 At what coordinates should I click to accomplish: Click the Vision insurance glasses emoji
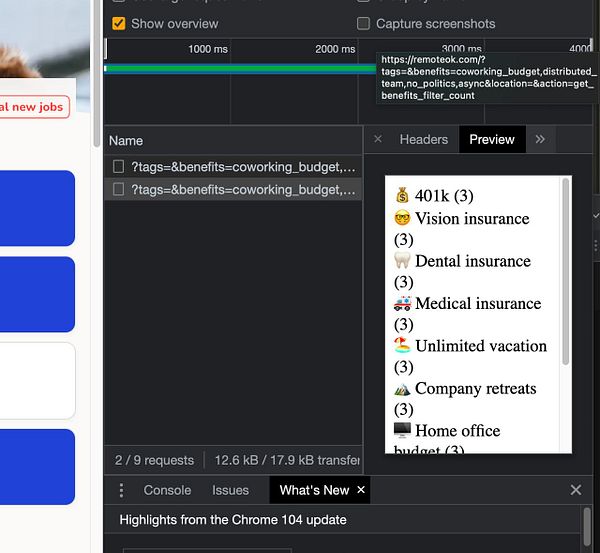tap(402, 218)
